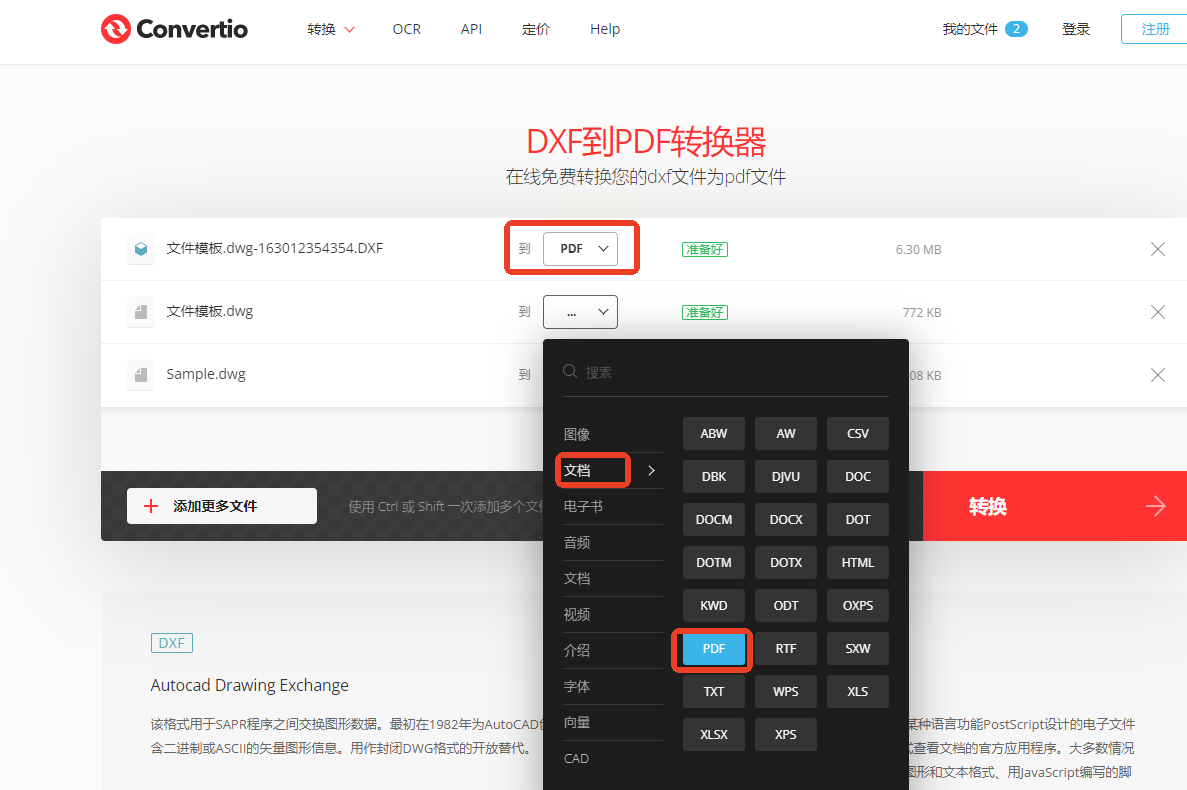Click the file name Sample.dwg
Viewport: 1187px width, 790px height.
pyautogui.click(x=206, y=374)
